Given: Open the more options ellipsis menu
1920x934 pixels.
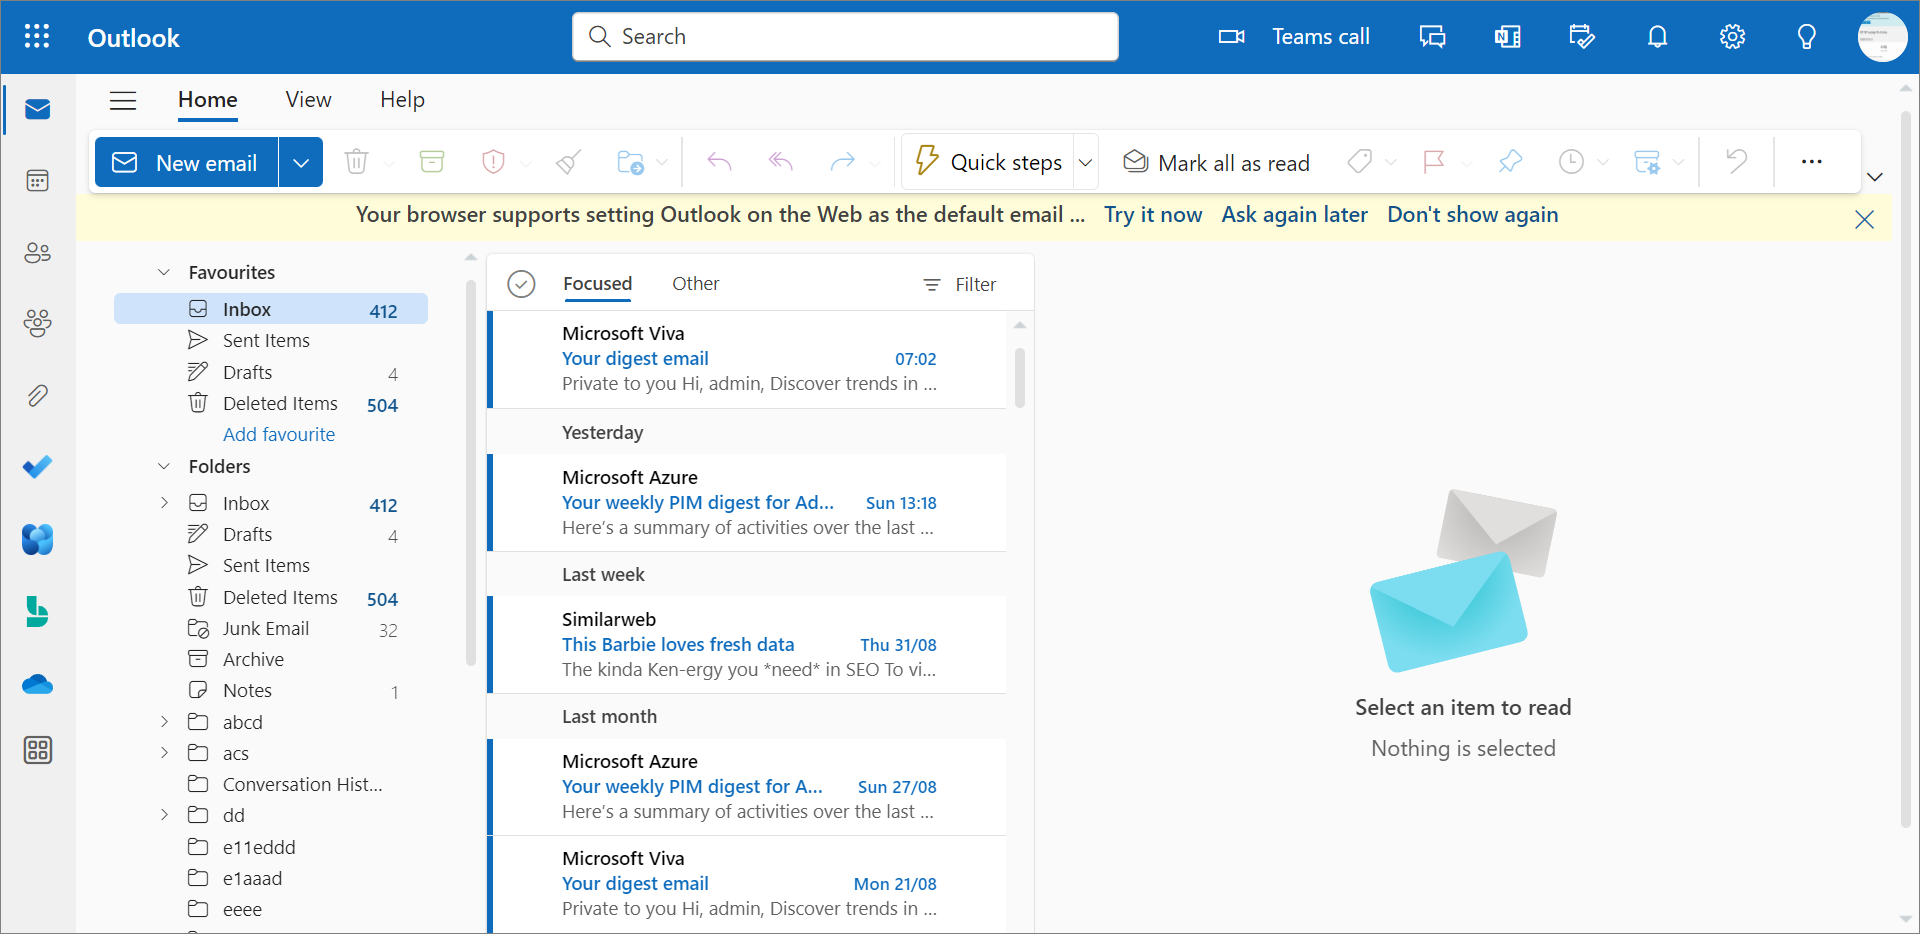Looking at the screenshot, I should [1811, 162].
